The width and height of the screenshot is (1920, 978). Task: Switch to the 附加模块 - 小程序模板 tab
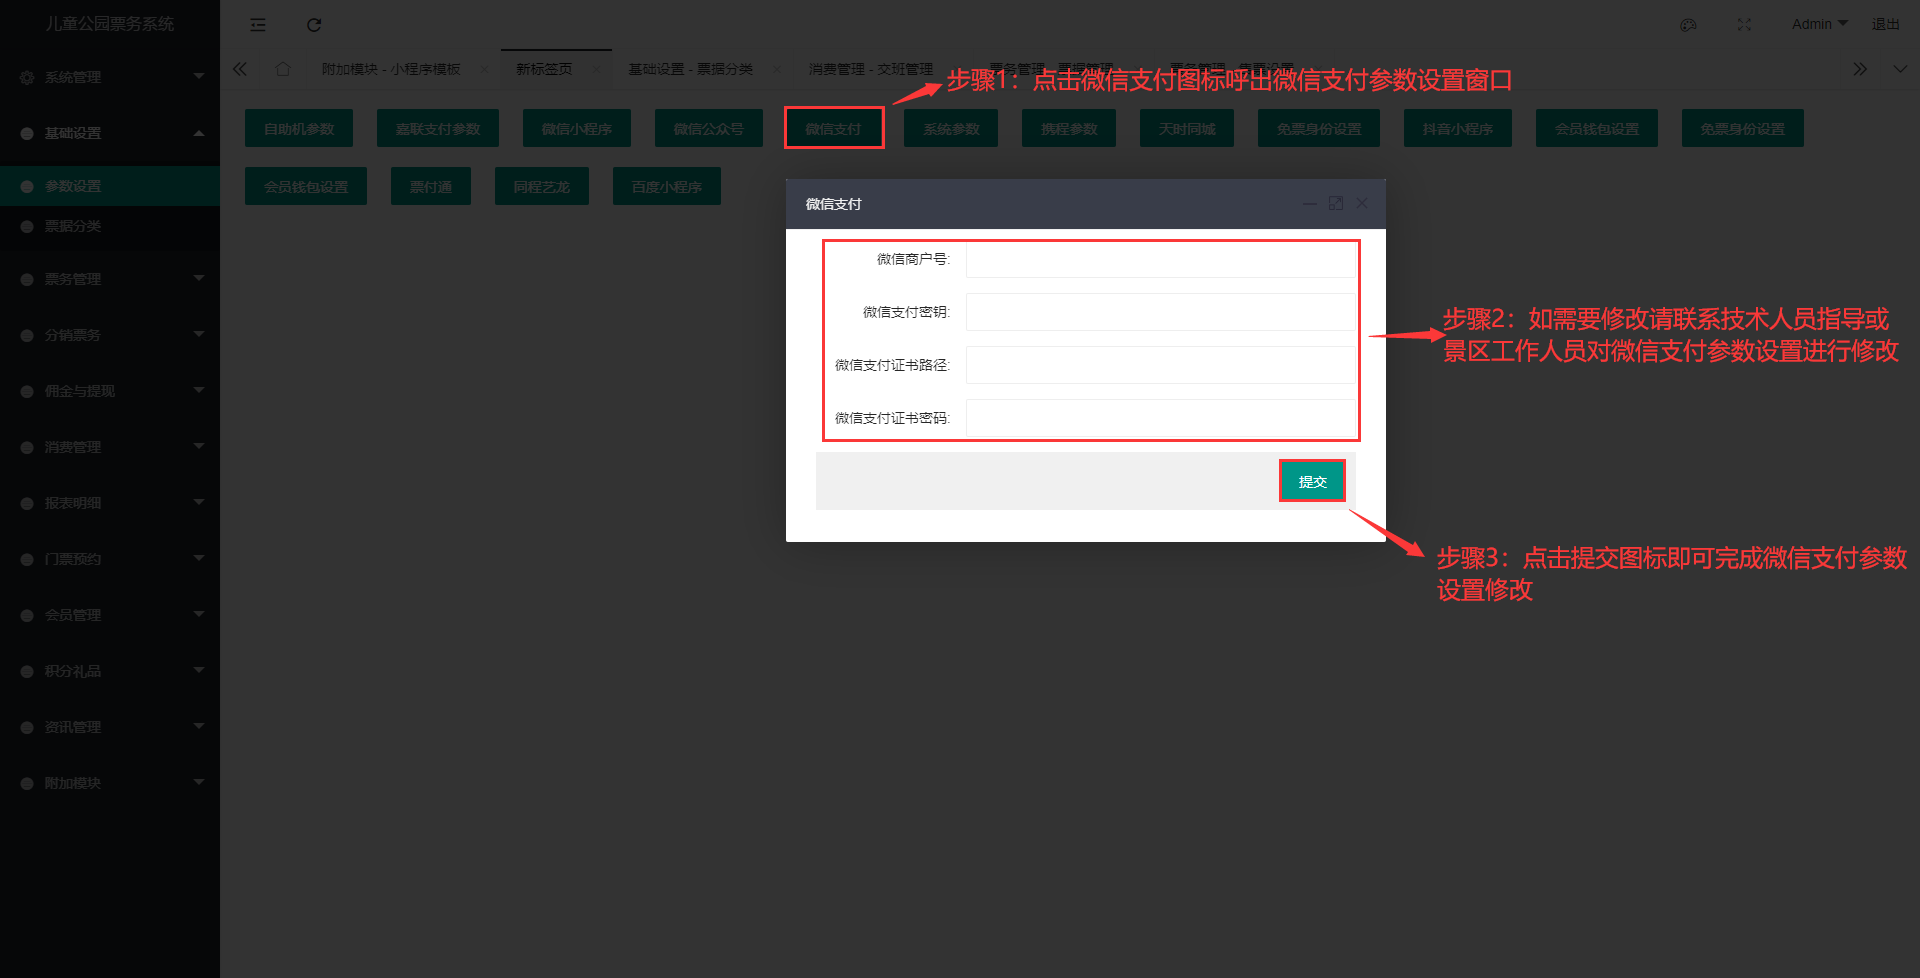391,69
